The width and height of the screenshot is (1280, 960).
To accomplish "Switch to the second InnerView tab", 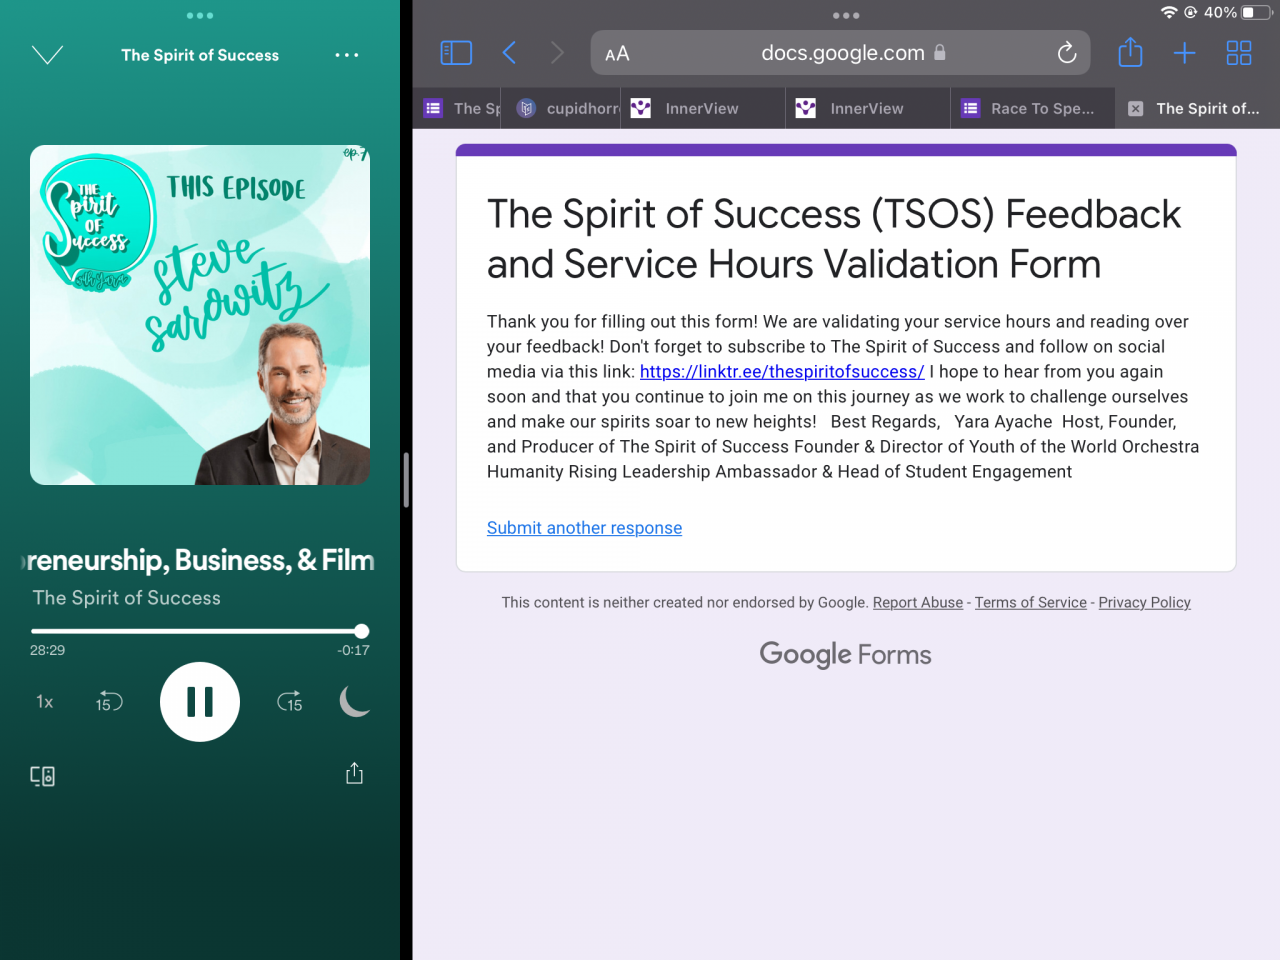I will coord(867,108).
